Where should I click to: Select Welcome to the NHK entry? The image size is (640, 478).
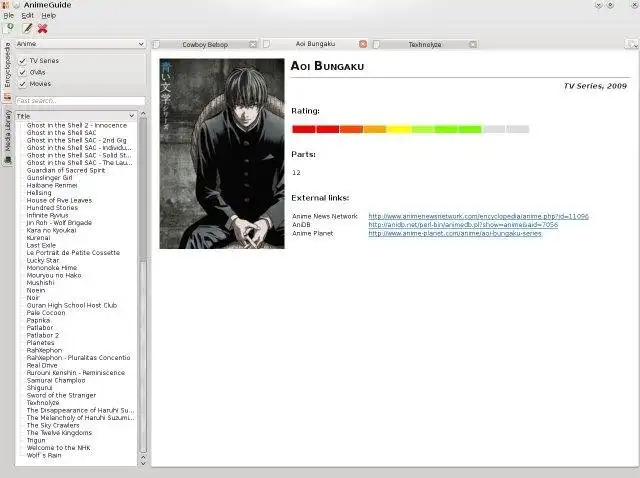coord(59,448)
